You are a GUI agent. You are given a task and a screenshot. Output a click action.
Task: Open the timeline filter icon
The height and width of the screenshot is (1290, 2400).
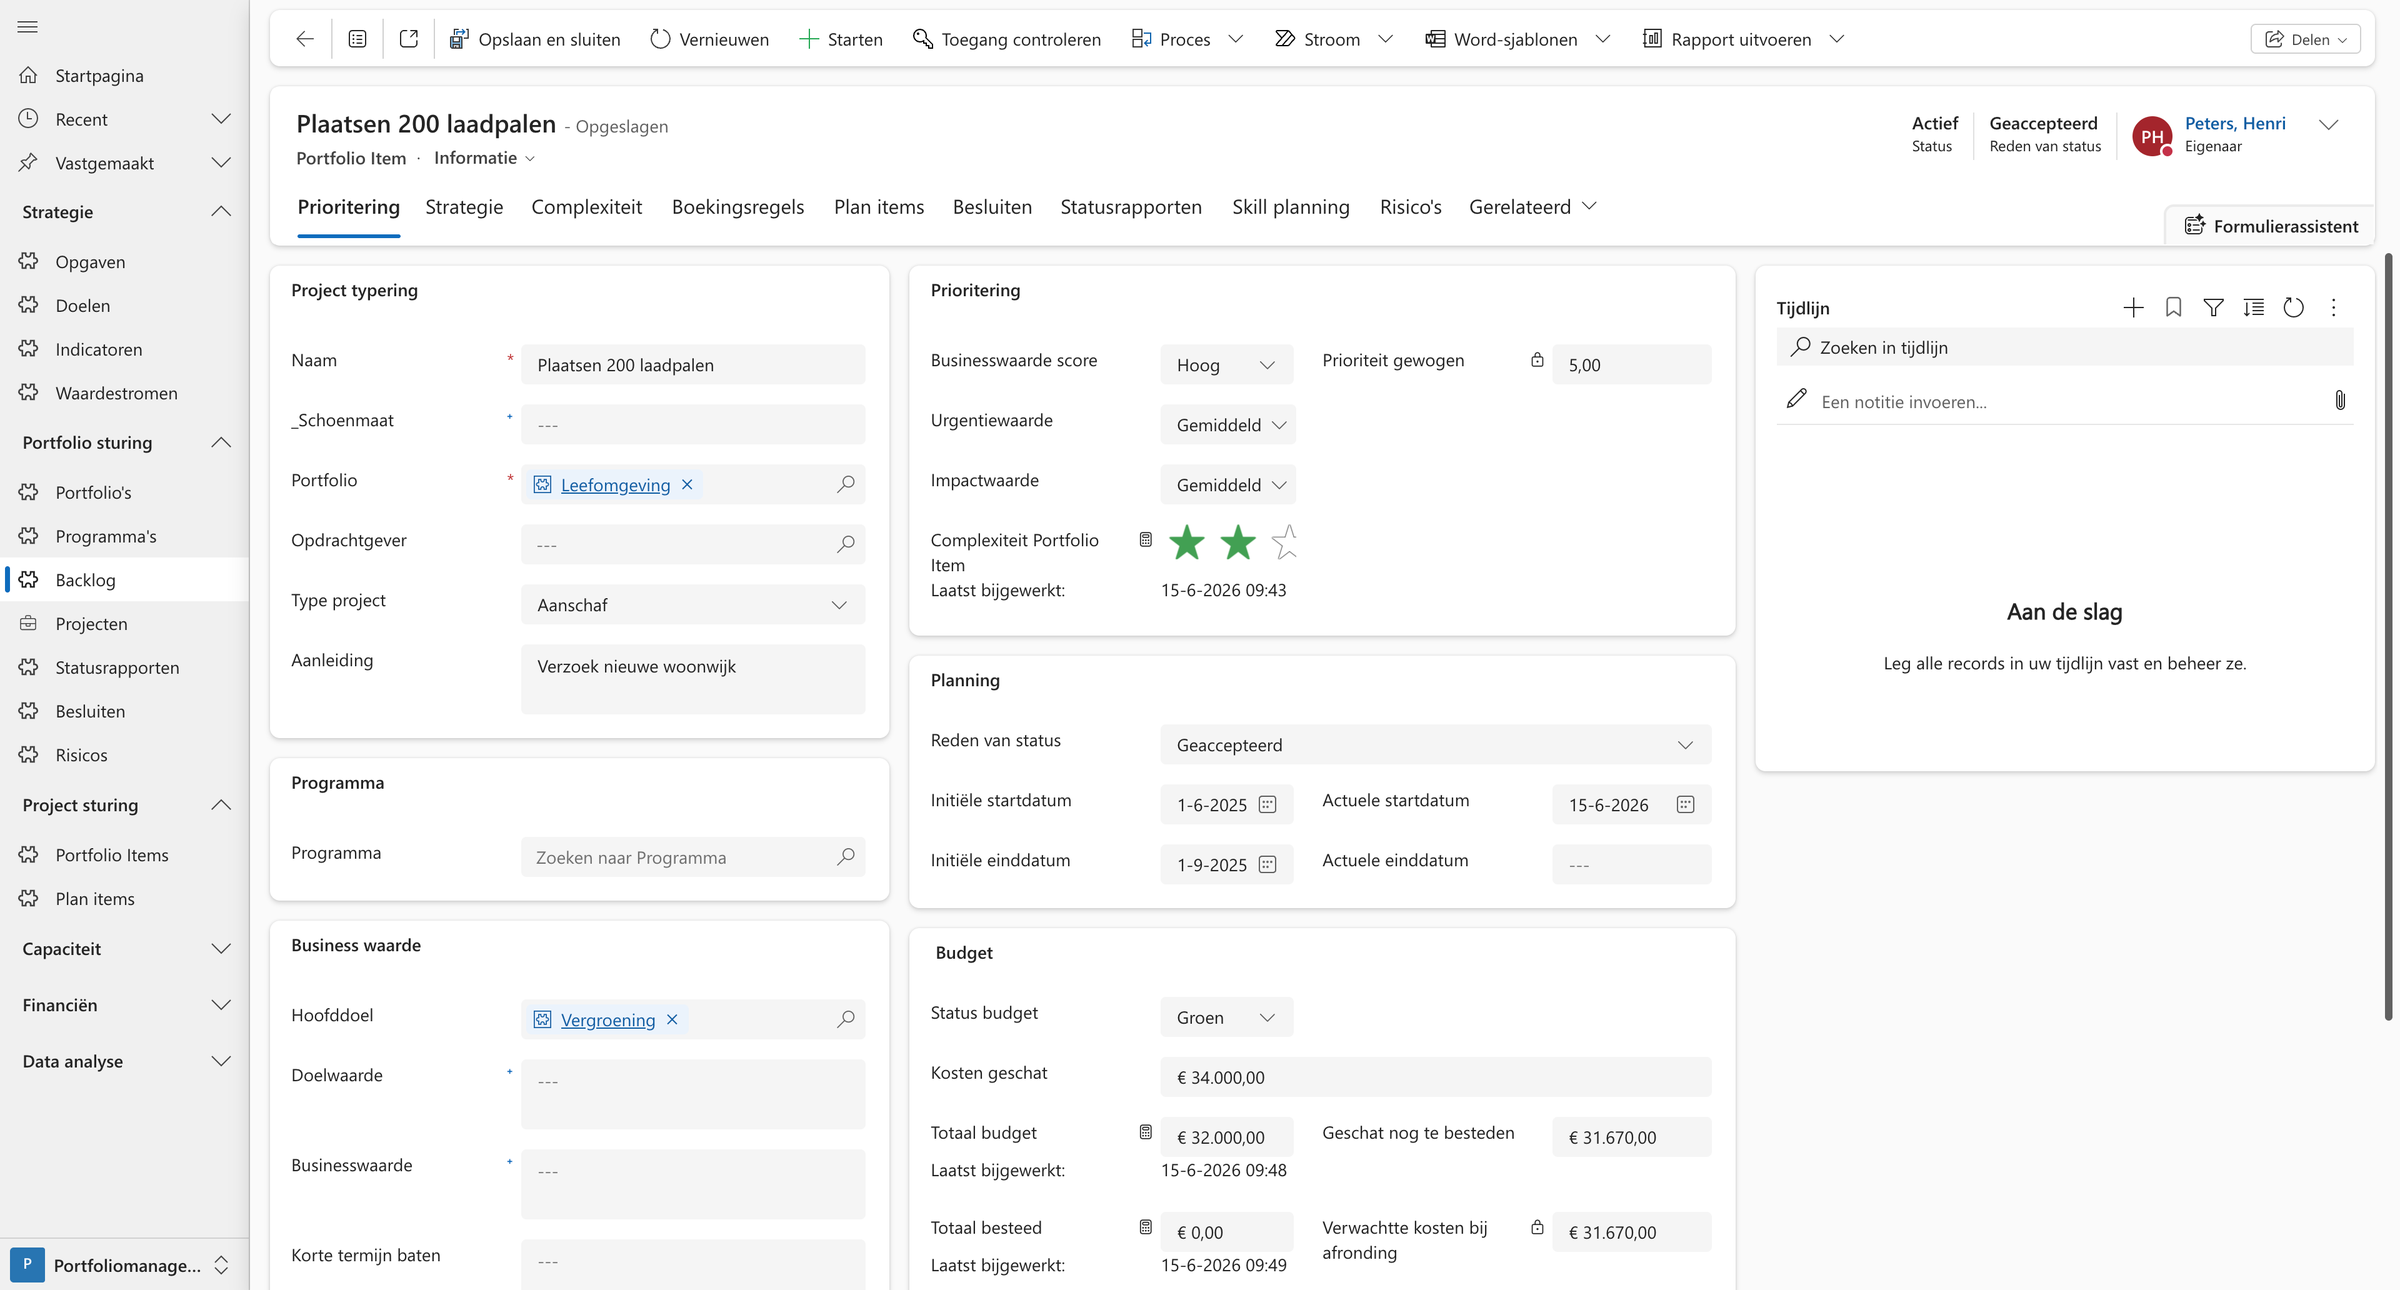click(x=2213, y=308)
